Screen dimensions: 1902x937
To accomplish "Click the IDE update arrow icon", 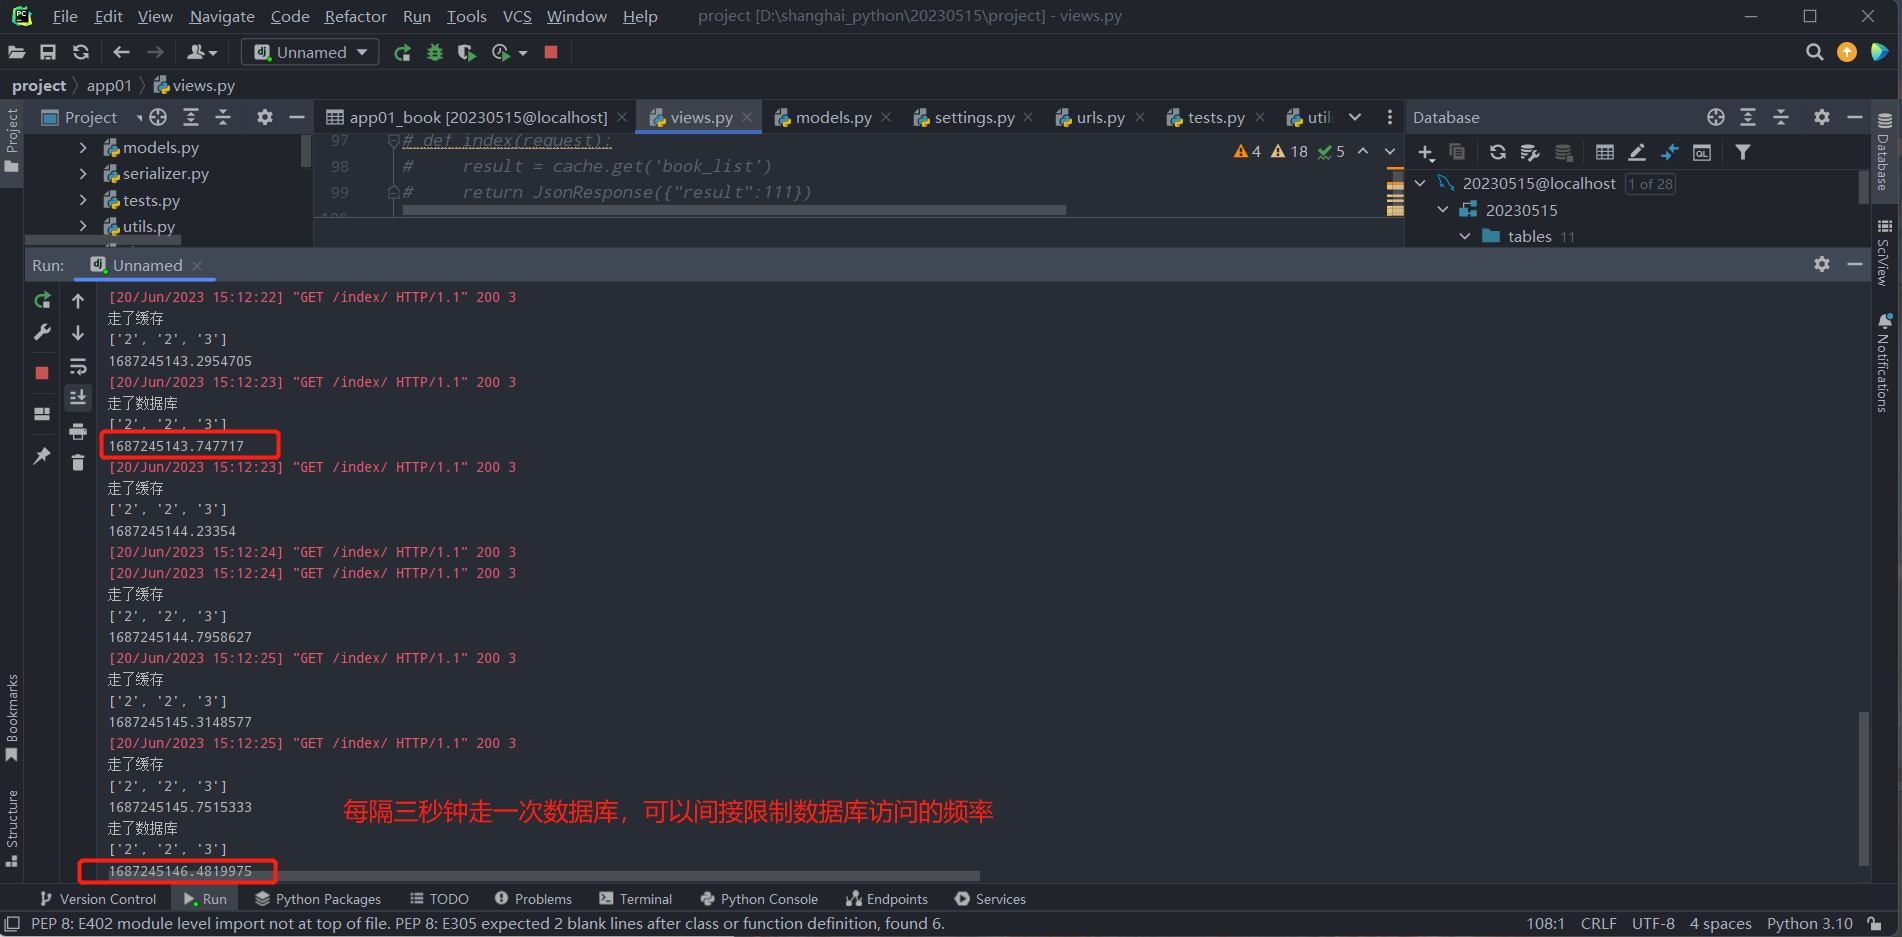I will tap(1847, 52).
